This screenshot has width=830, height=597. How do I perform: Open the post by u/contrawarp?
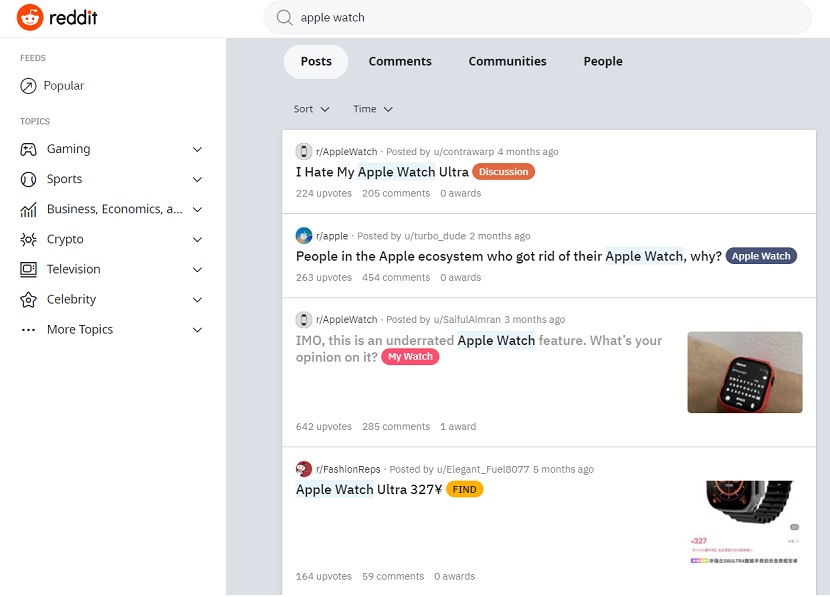click(380, 172)
